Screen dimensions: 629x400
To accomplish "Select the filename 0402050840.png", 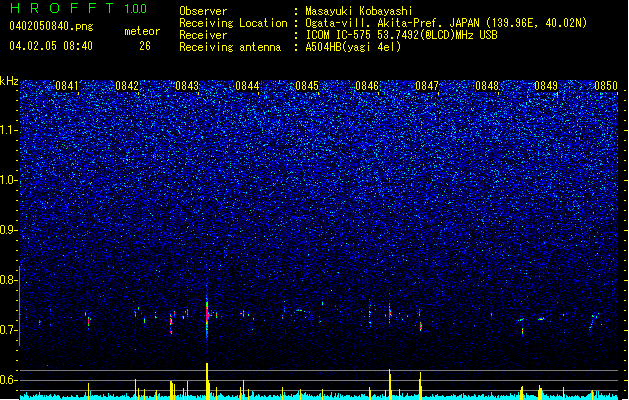I will point(51,26).
